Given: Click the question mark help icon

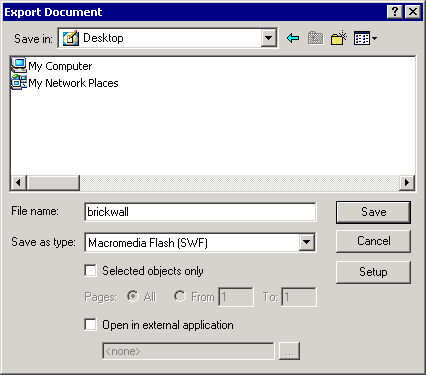Looking at the screenshot, I should pyautogui.click(x=395, y=12).
